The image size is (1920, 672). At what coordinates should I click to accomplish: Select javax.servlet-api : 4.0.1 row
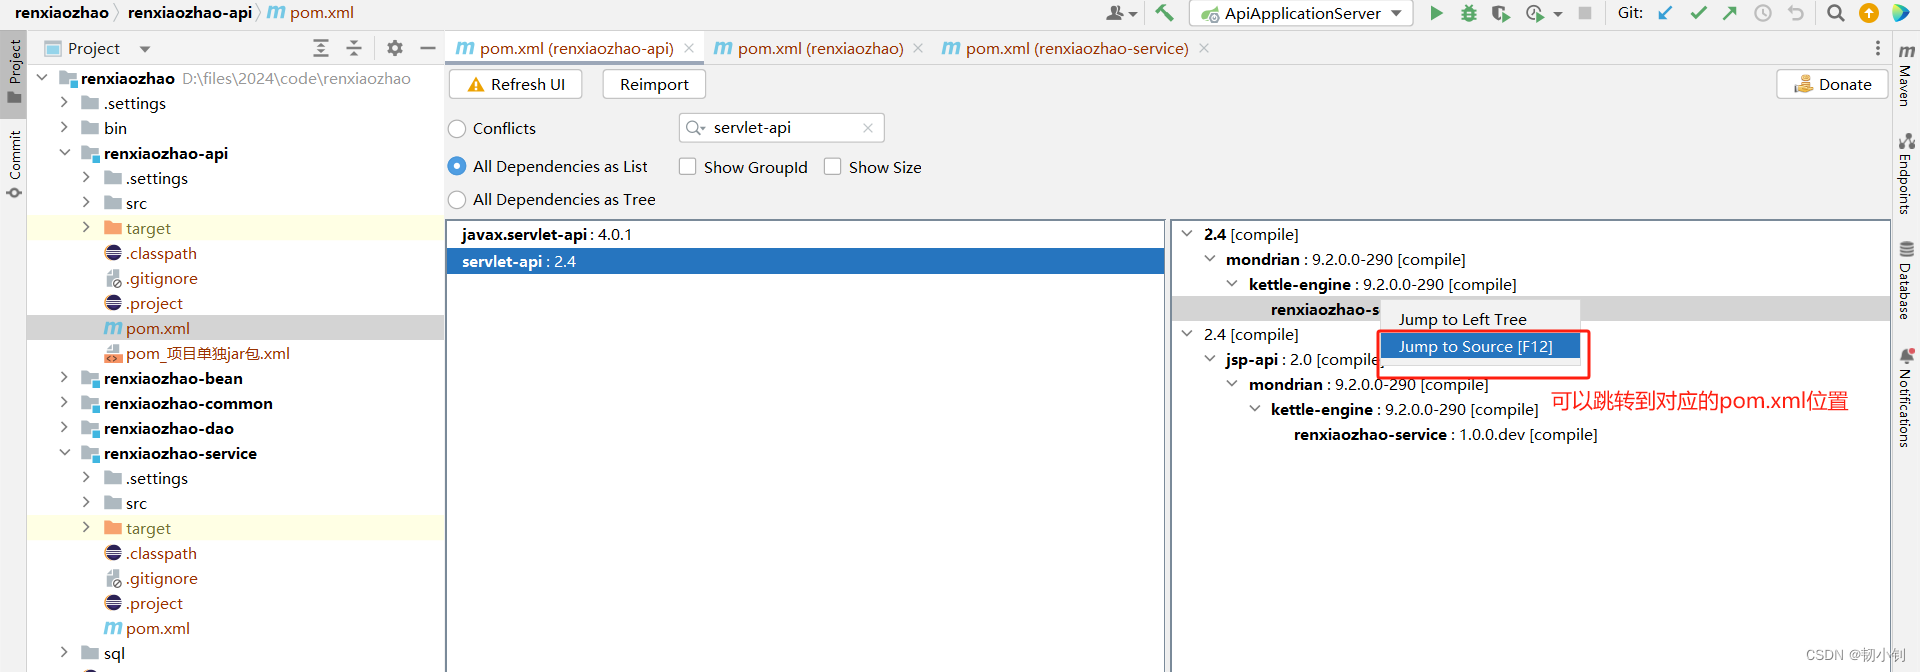coord(805,235)
